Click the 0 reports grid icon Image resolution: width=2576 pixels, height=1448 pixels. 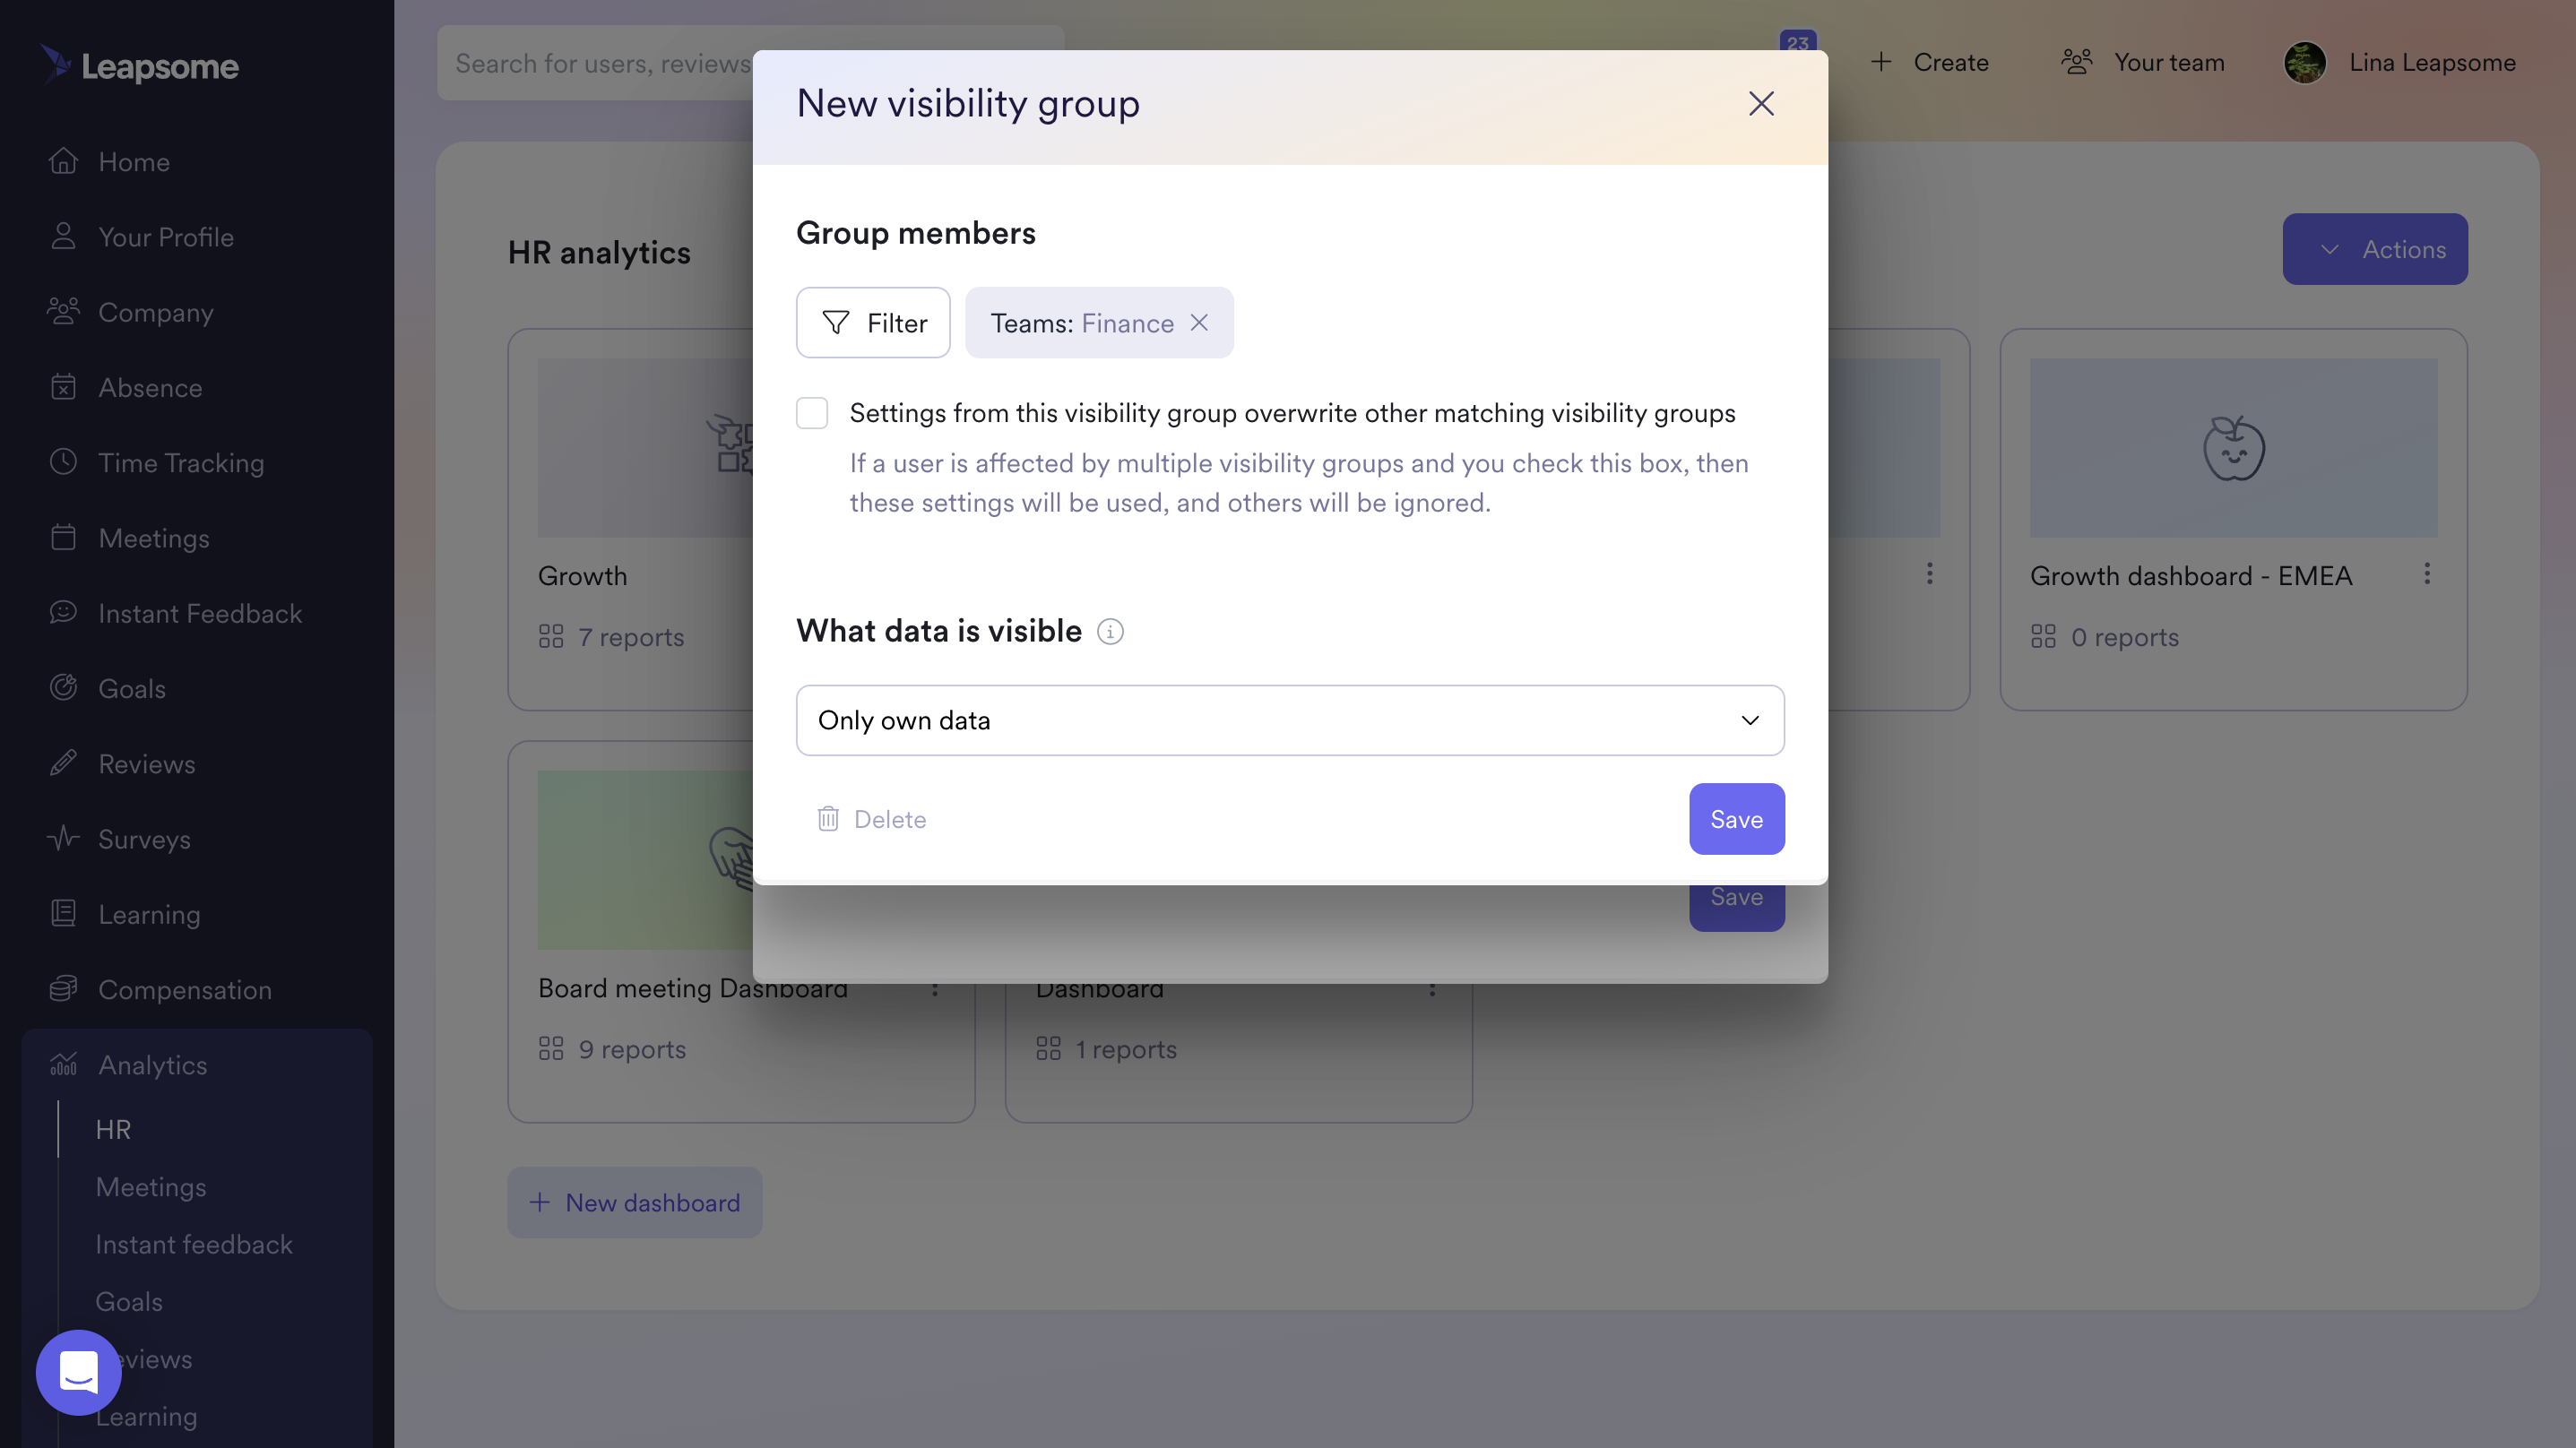[x=2043, y=636]
